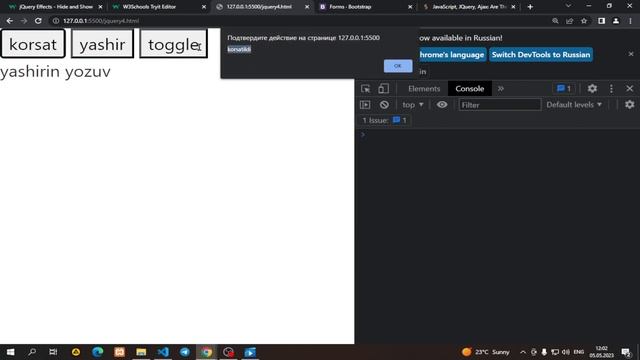The image size is (640, 360).
Task: Open the notification center icon
Action: coord(626,352)
